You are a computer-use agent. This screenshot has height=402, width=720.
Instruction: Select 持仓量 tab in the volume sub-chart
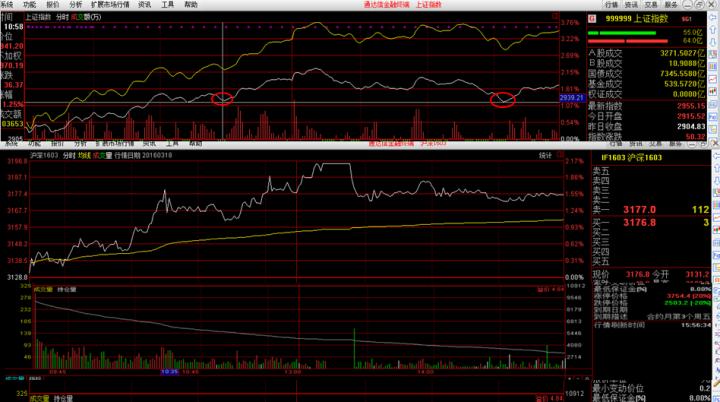pos(67,289)
